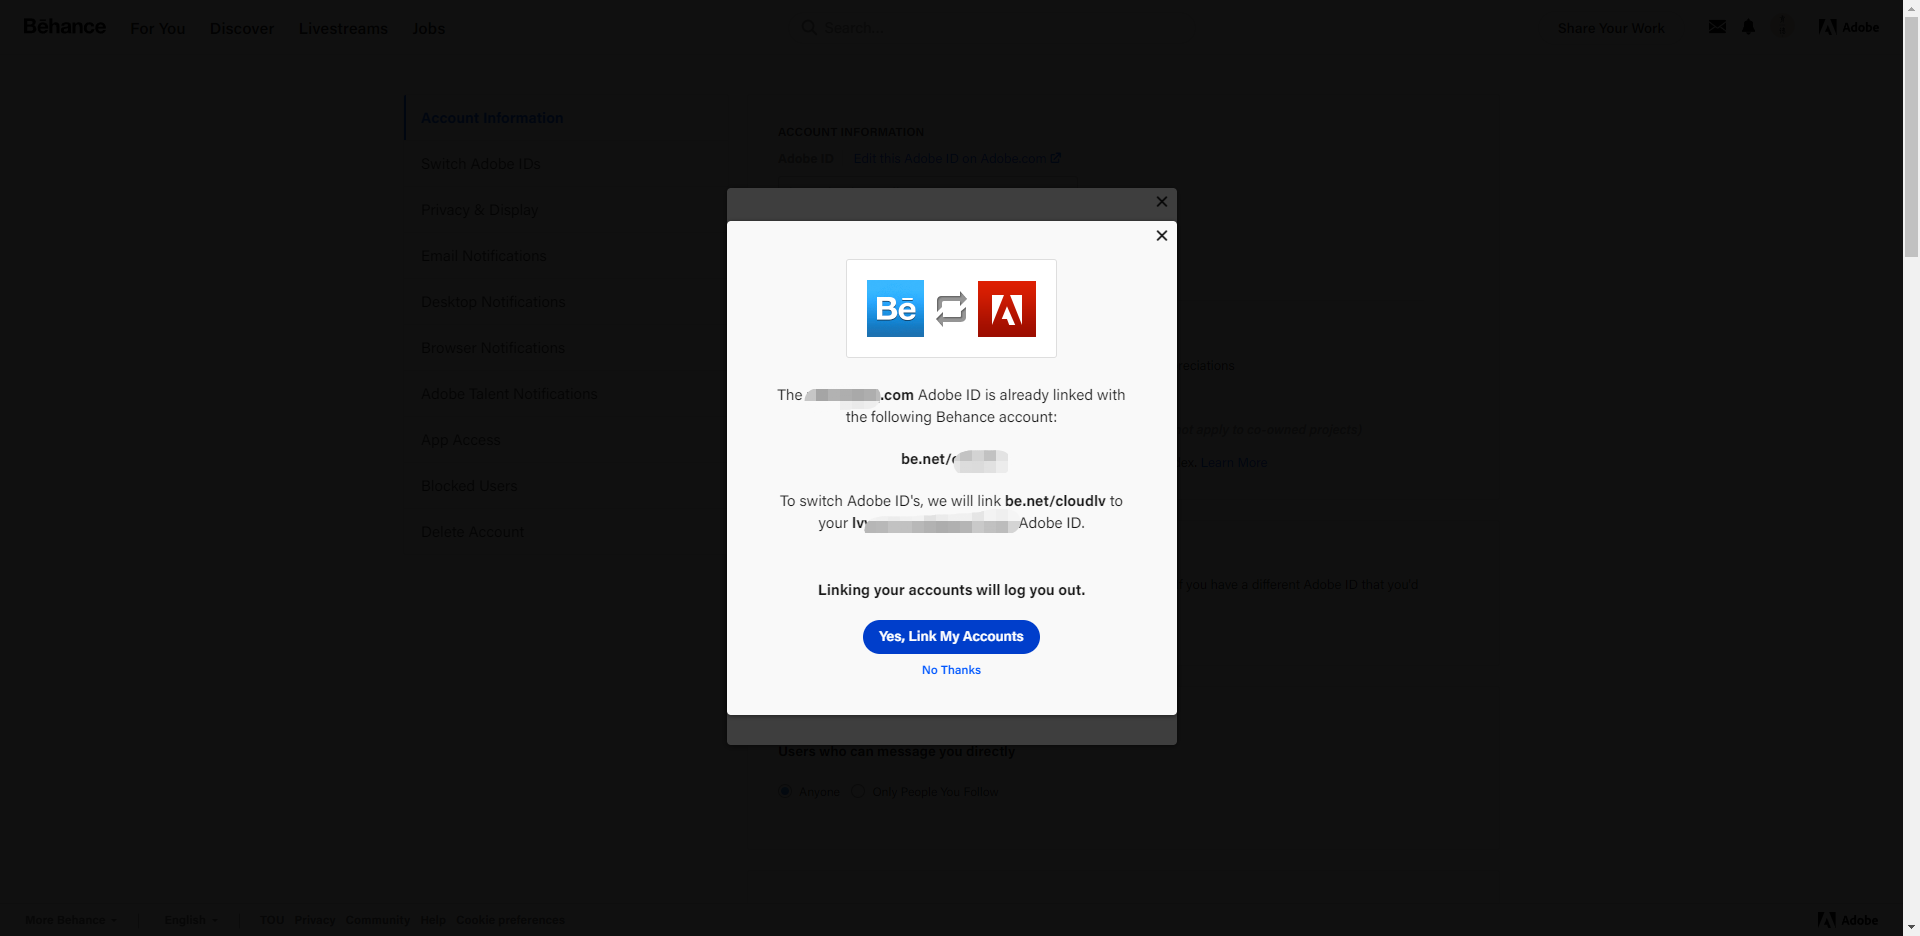Confirm with Yes, Link My Accounts

click(x=951, y=637)
